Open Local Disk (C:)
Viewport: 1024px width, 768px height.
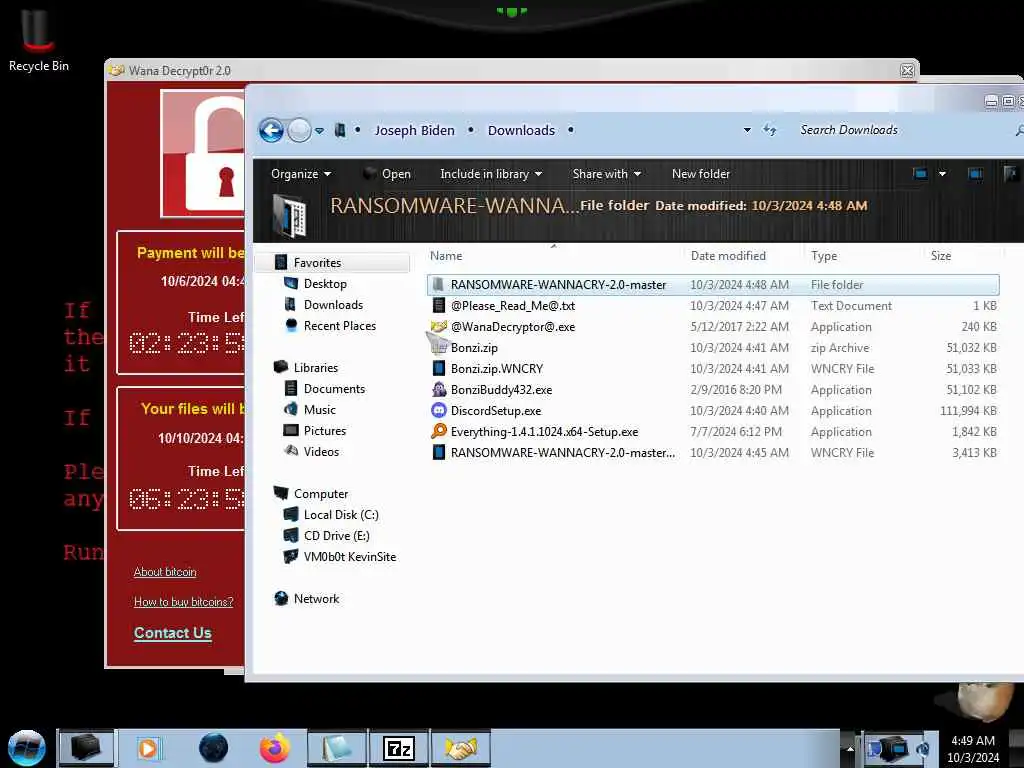(341, 515)
